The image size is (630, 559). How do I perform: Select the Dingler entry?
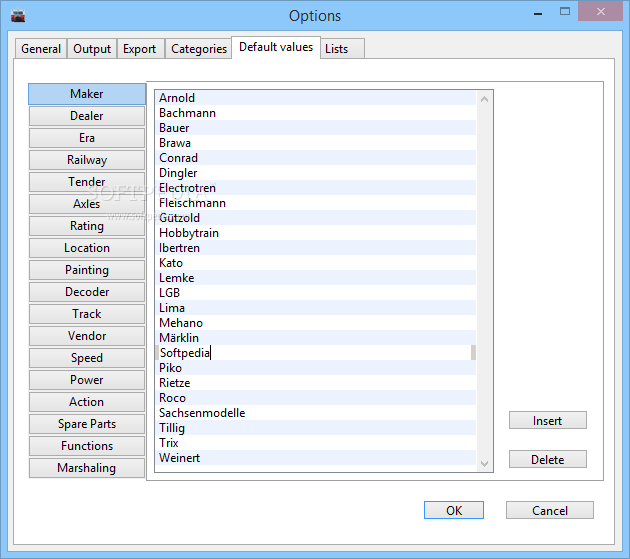click(x=316, y=173)
